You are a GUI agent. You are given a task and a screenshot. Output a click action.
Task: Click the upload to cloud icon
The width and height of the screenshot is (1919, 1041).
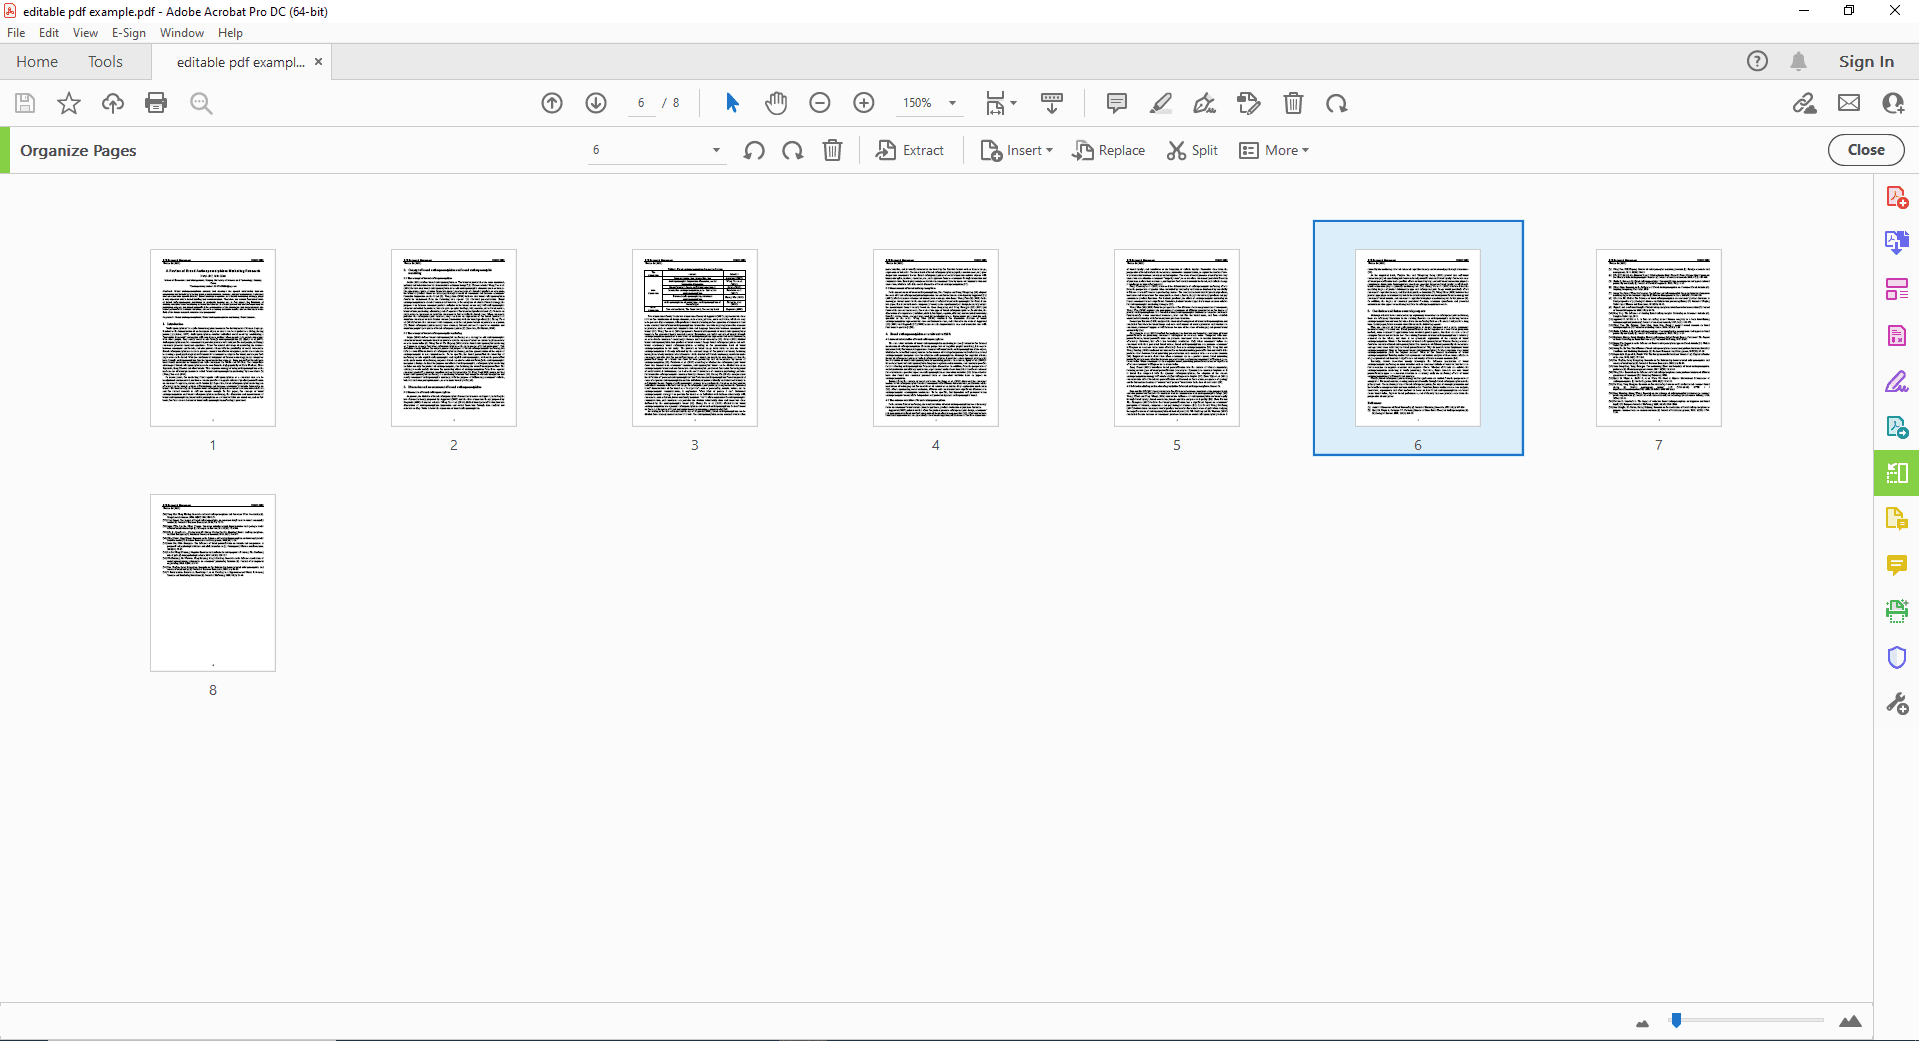pos(113,103)
